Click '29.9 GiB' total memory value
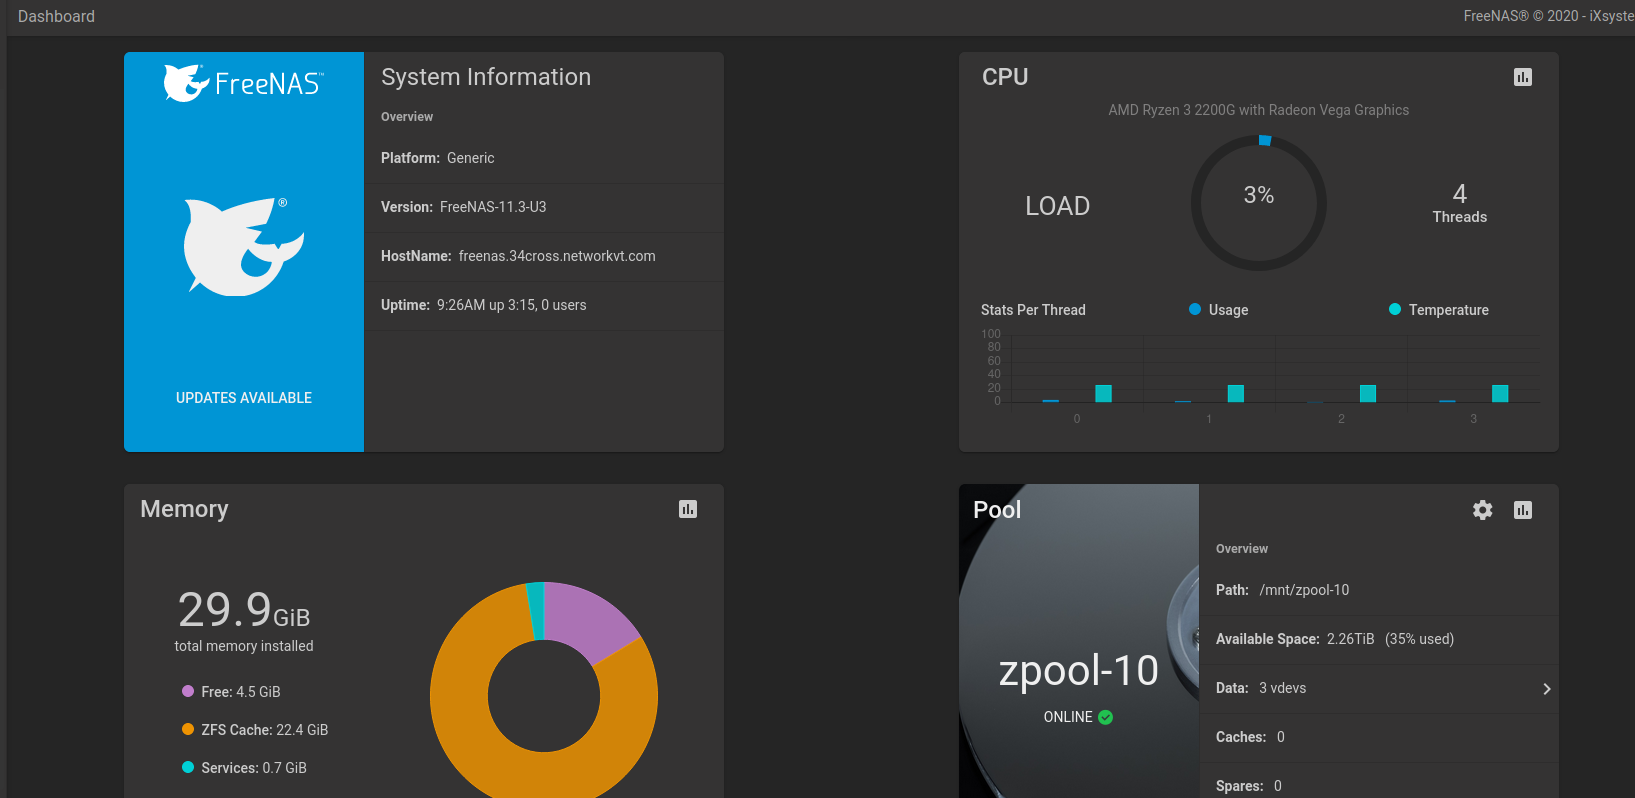Screen dimensions: 1635x798 (x=244, y=609)
